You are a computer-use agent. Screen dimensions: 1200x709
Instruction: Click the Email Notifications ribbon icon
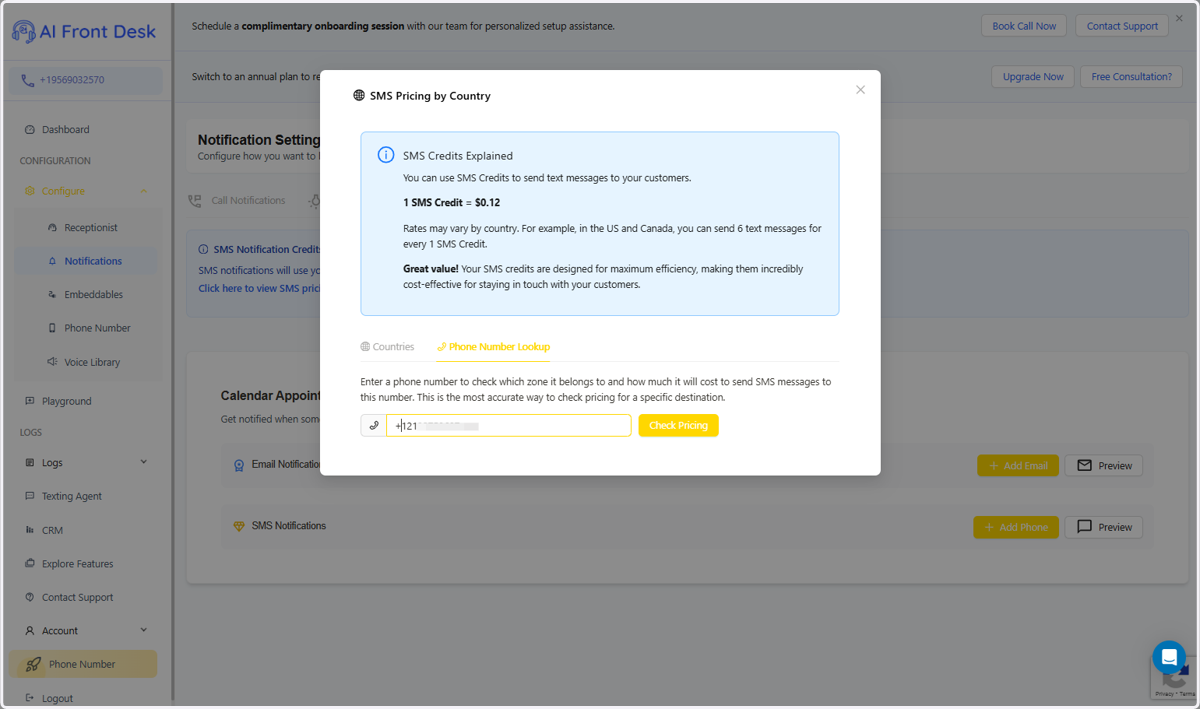tap(239, 465)
